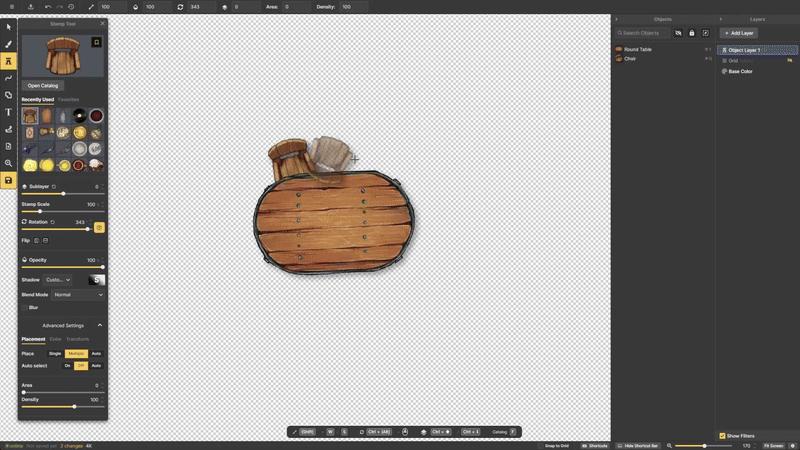Image resolution: width=800 pixels, height=450 pixels.
Task: Click the lock icon in Objects panel
Action: tap(691, 33)
